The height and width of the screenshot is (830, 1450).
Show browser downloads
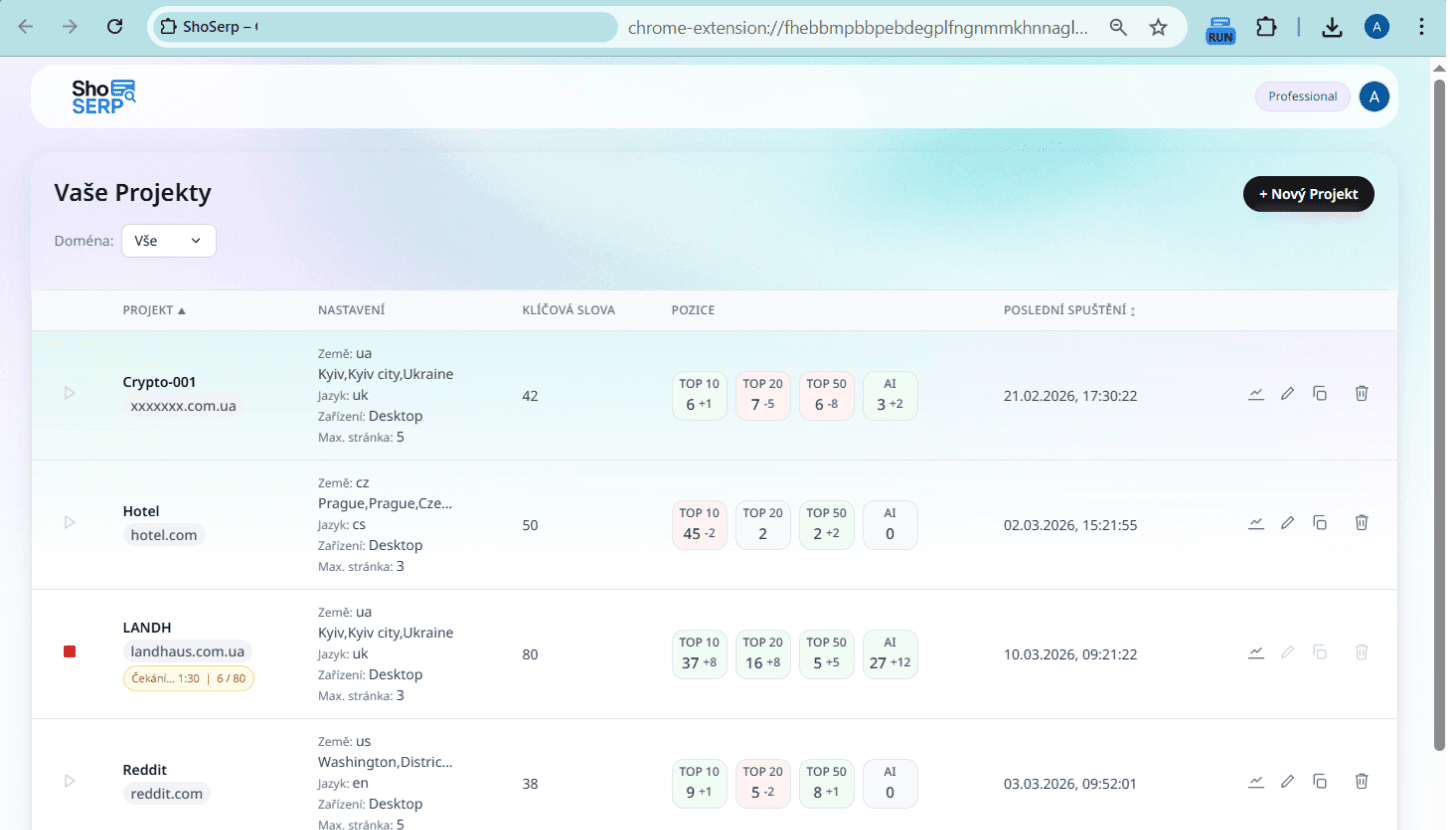pos(1332,28)
